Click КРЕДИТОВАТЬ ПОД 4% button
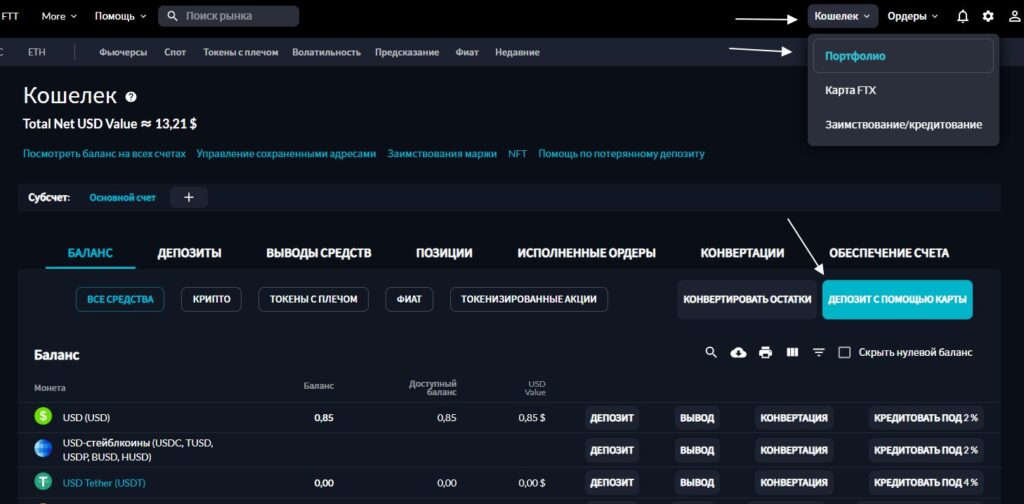 (x=926, y=483)
